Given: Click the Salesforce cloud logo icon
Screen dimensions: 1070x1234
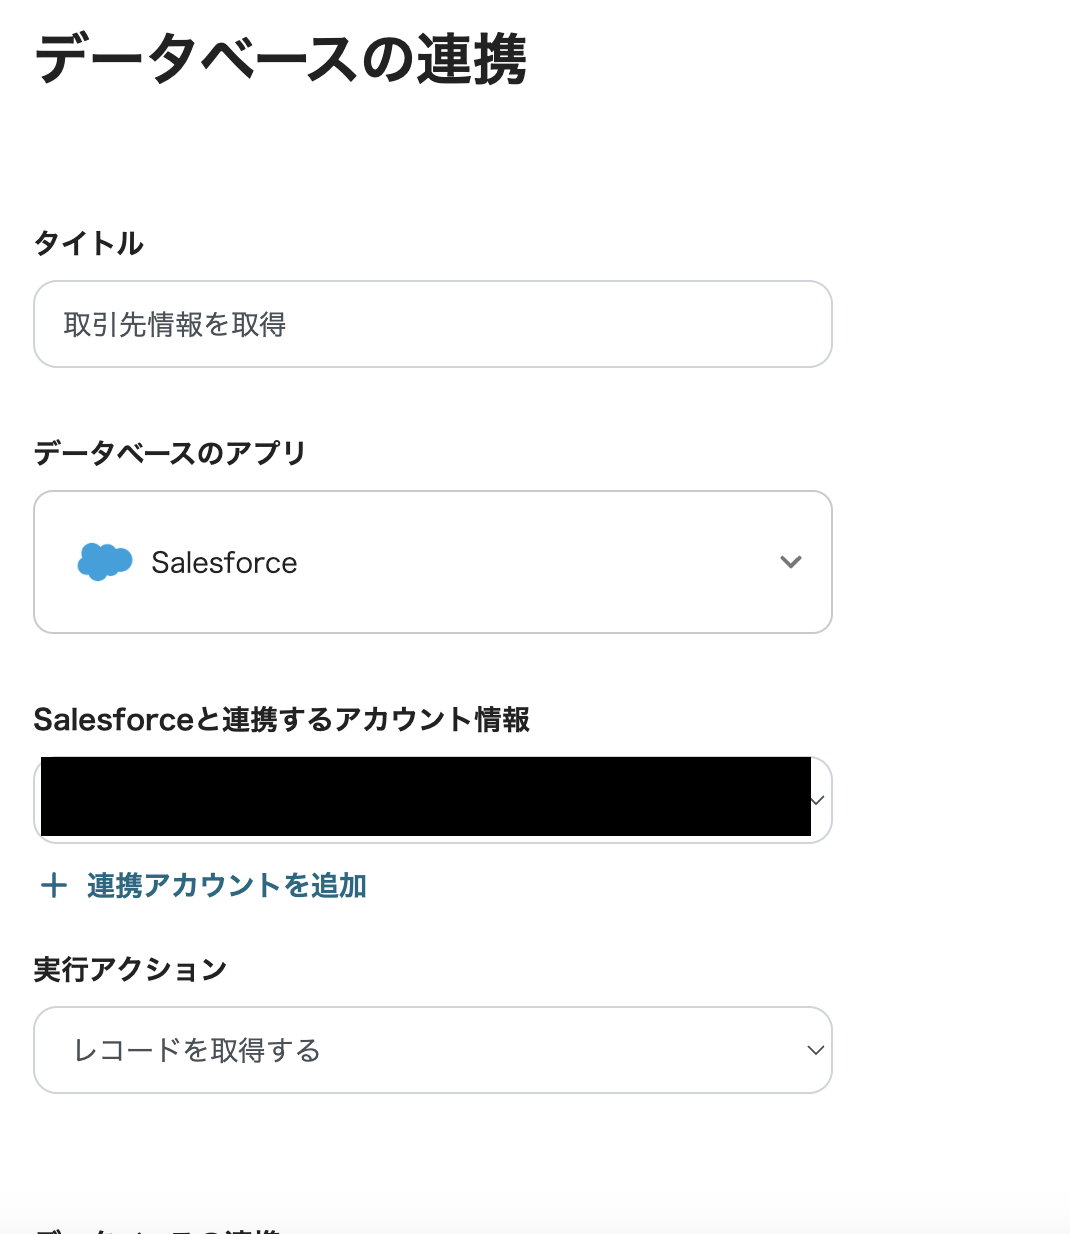Looking at the screenshot, I should pos(104,562).
